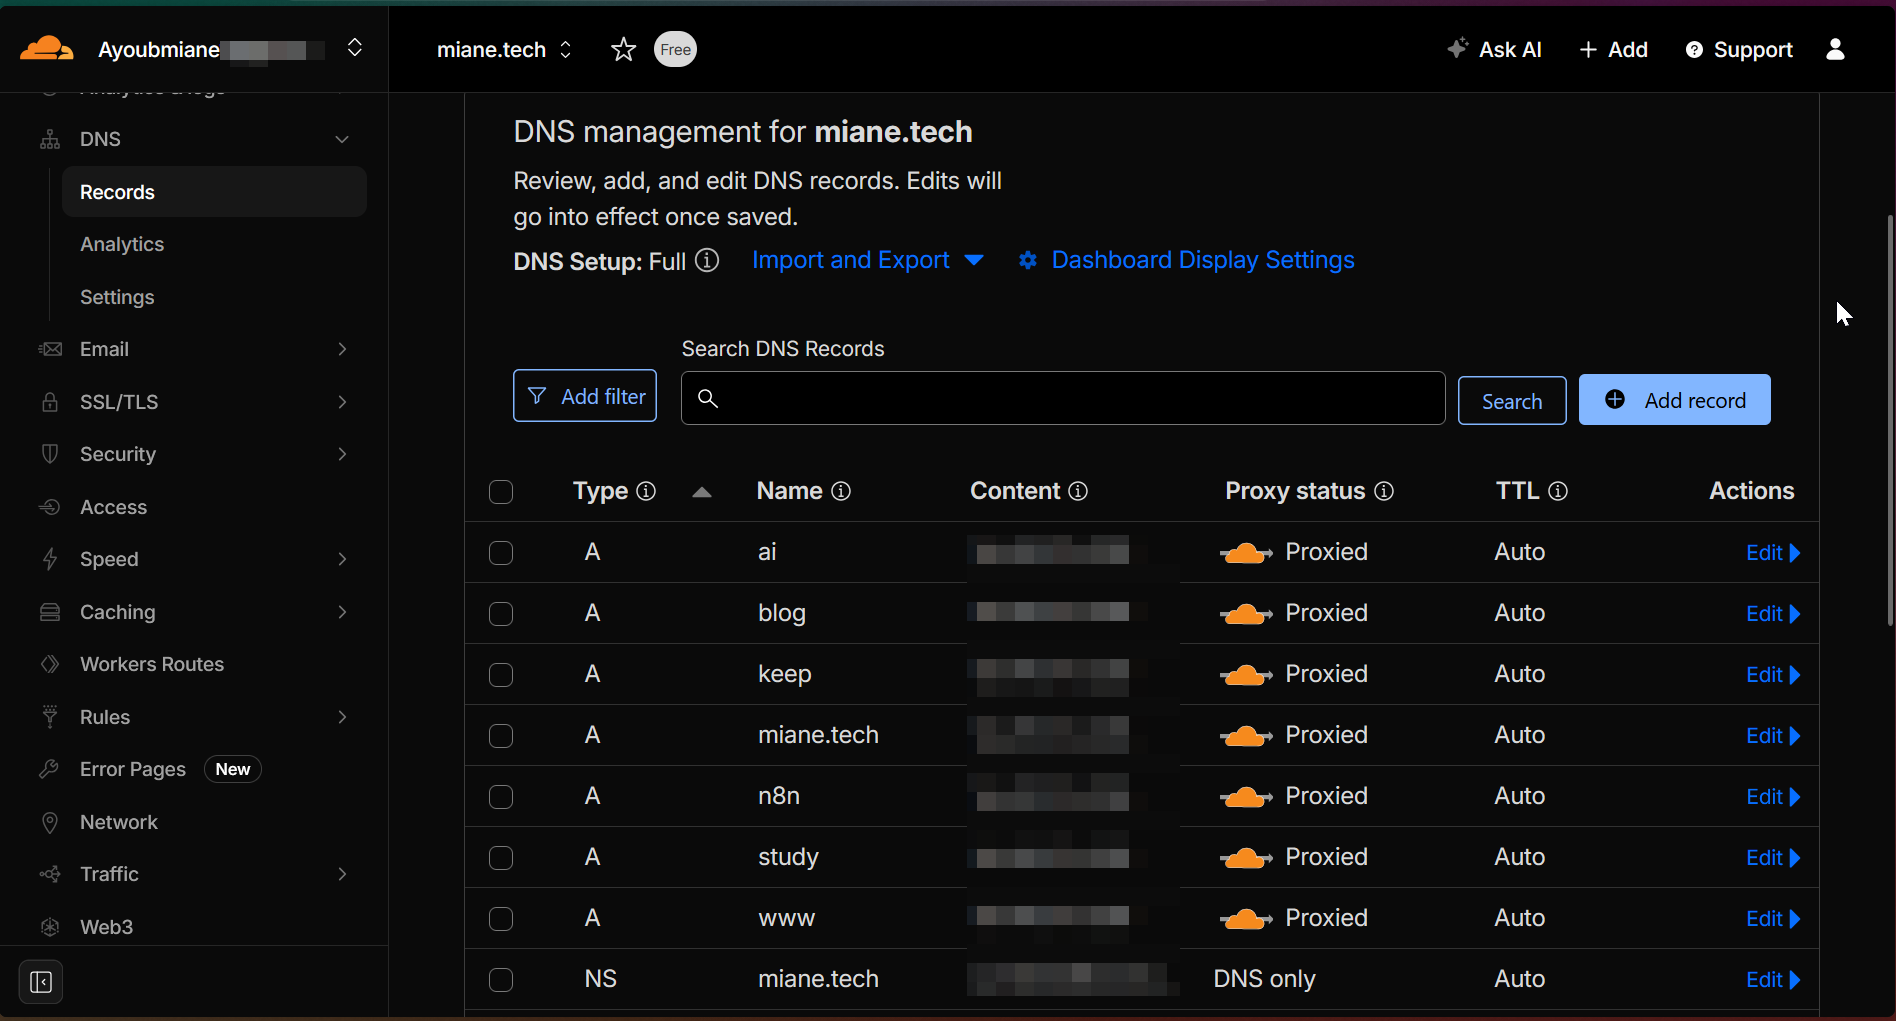Screen dimensions: 1896x1021
Task: Click the Proxy status info icon
Action: coord(1384,491)
